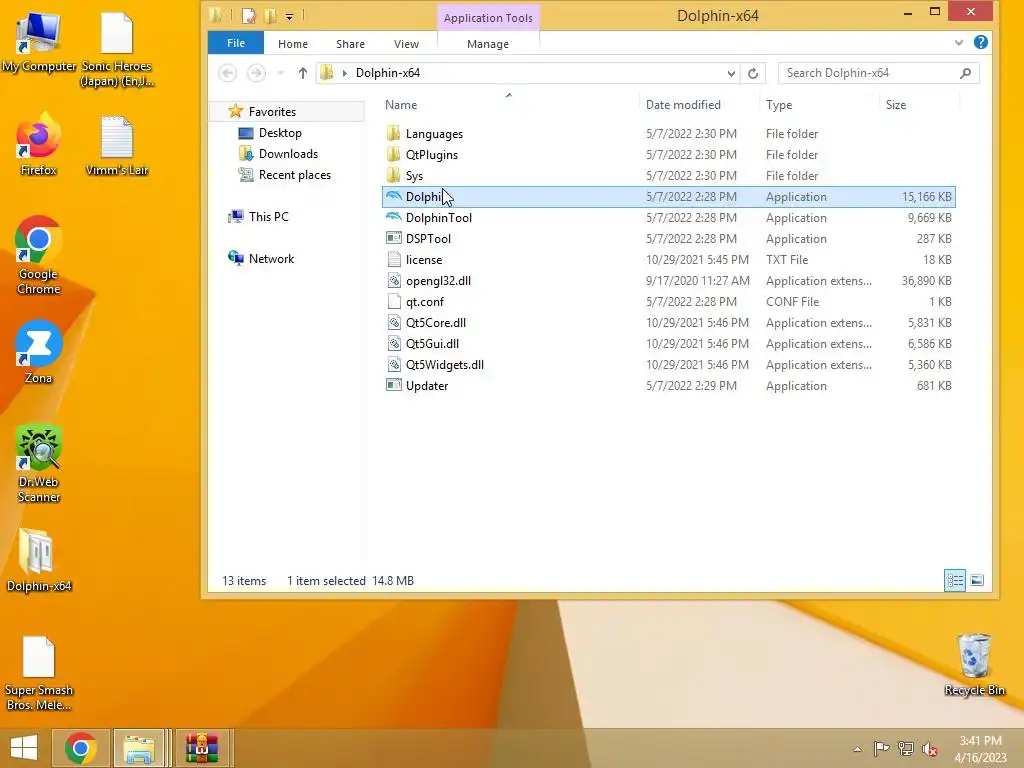This screenshot has height=768, width=1024.
Task: Show hidden system tray icons
Action: (x=857, y=749)
